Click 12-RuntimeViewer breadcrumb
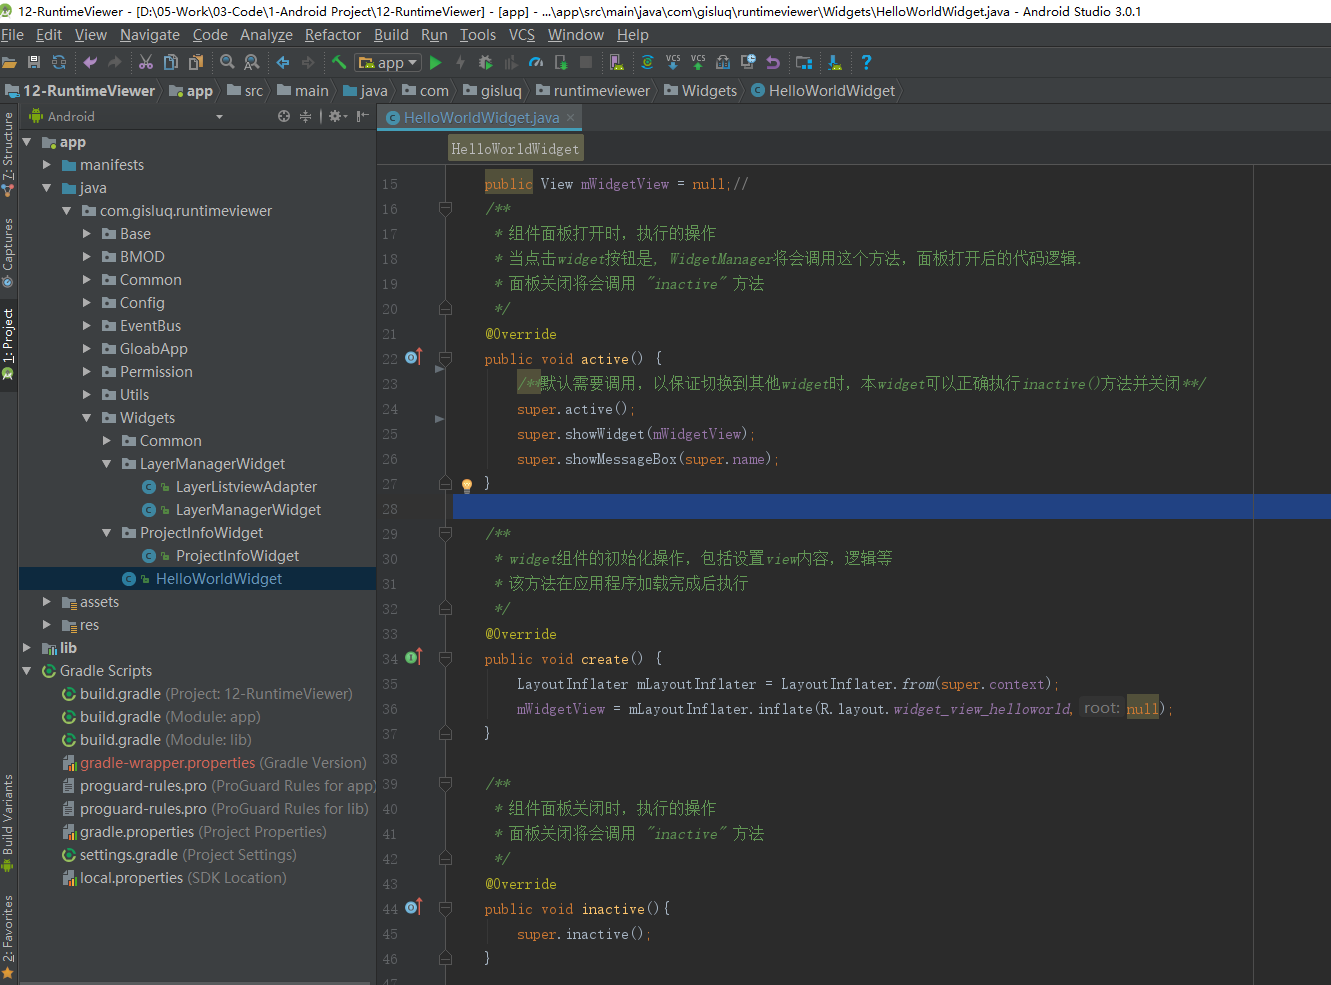Image resolution: width=1331 pixels, height=985 pixels. (x=80, y=90)
